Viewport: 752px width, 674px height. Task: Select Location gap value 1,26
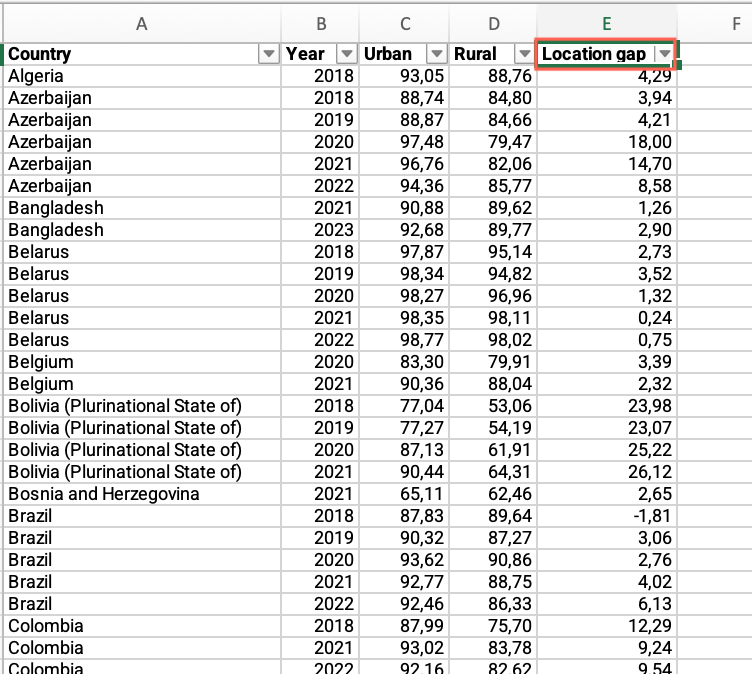tap(607, 208)
